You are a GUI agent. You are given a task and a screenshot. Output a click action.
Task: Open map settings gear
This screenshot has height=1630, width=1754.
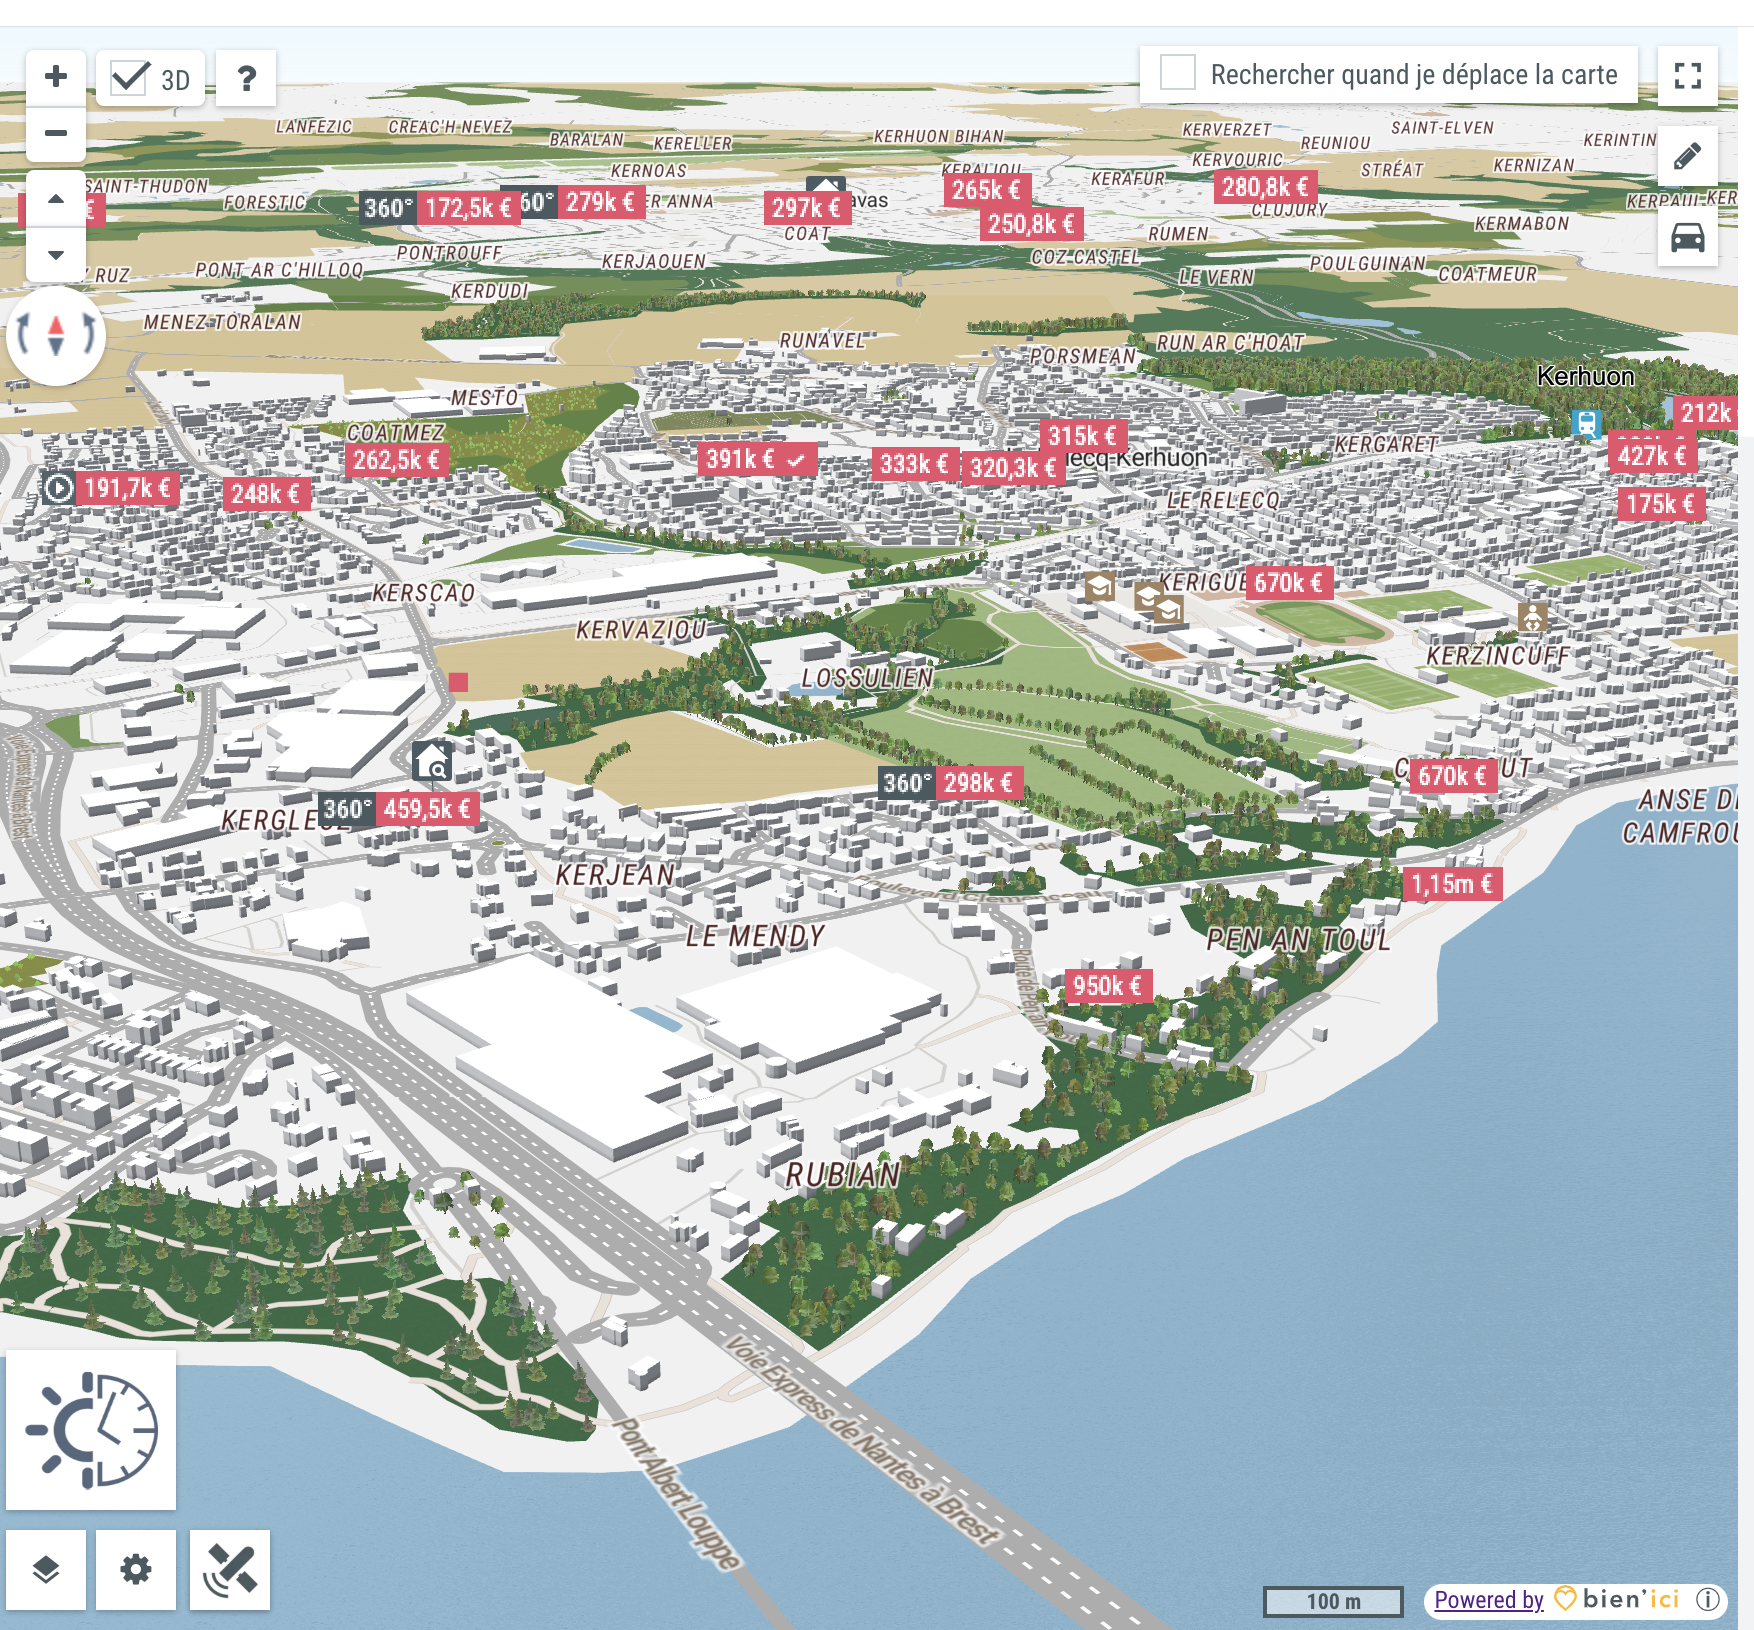tap(136, 1569)
